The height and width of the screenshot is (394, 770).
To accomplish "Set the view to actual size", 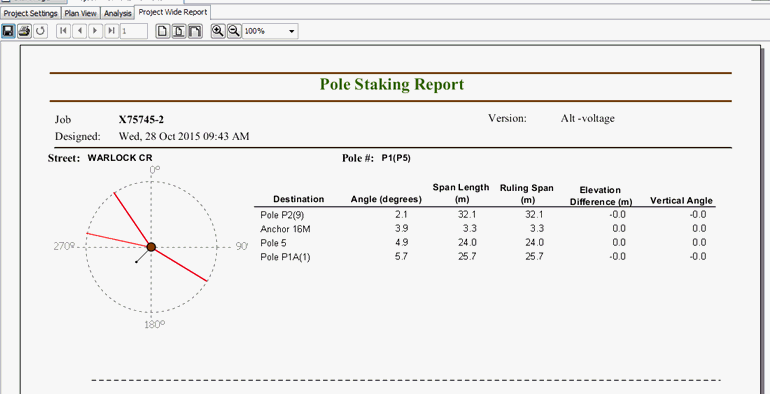I will [x=163, y=31].
